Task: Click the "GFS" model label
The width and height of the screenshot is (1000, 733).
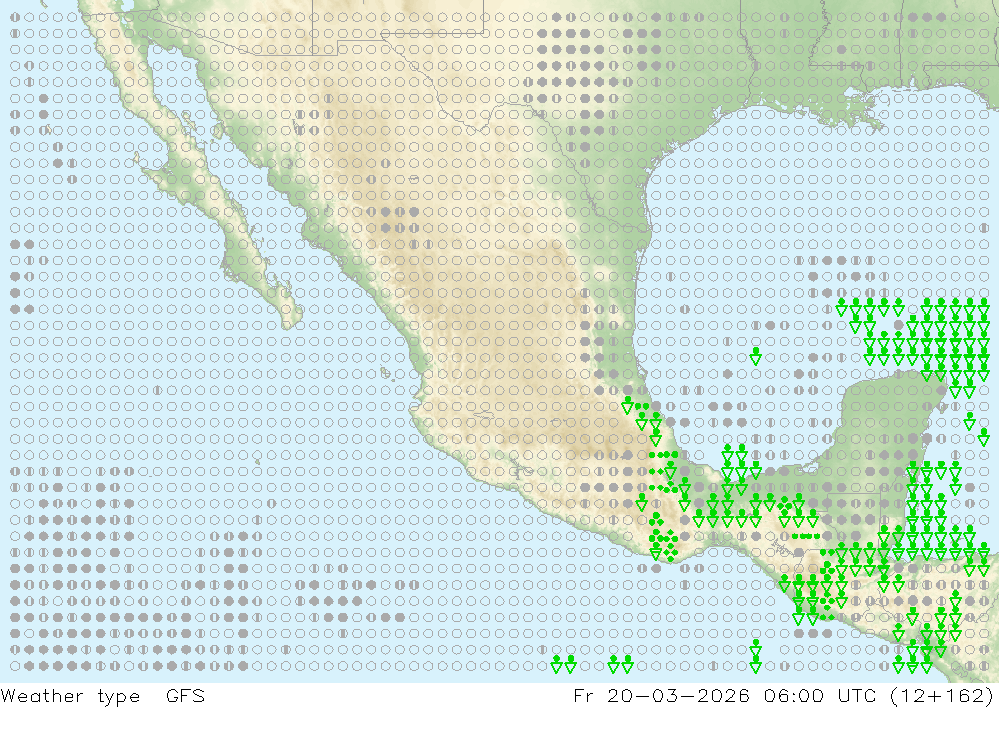Action: (x=186, y=695)
